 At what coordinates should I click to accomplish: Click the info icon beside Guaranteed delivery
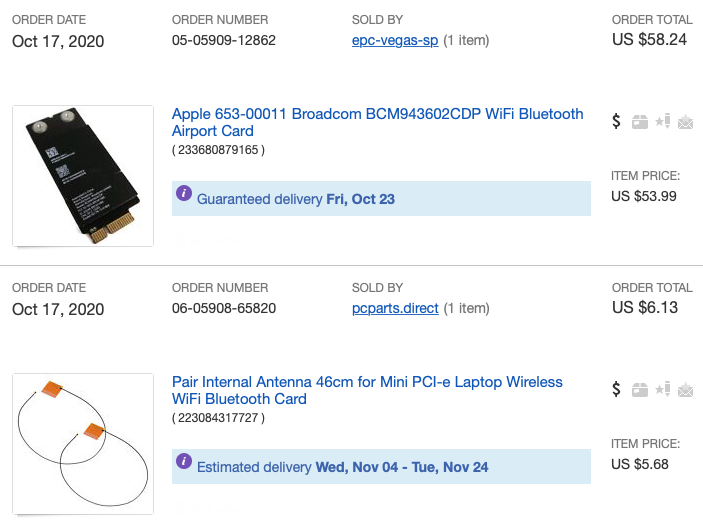pos(184,193)
